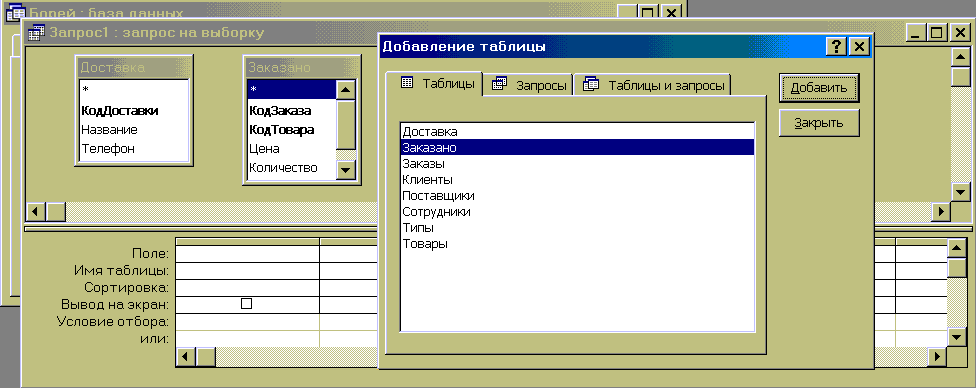Click down arrow of query grid vertical scrollbar
This screenshot has height=388, width=976.
pyautogui.click(x=957, y=337)
